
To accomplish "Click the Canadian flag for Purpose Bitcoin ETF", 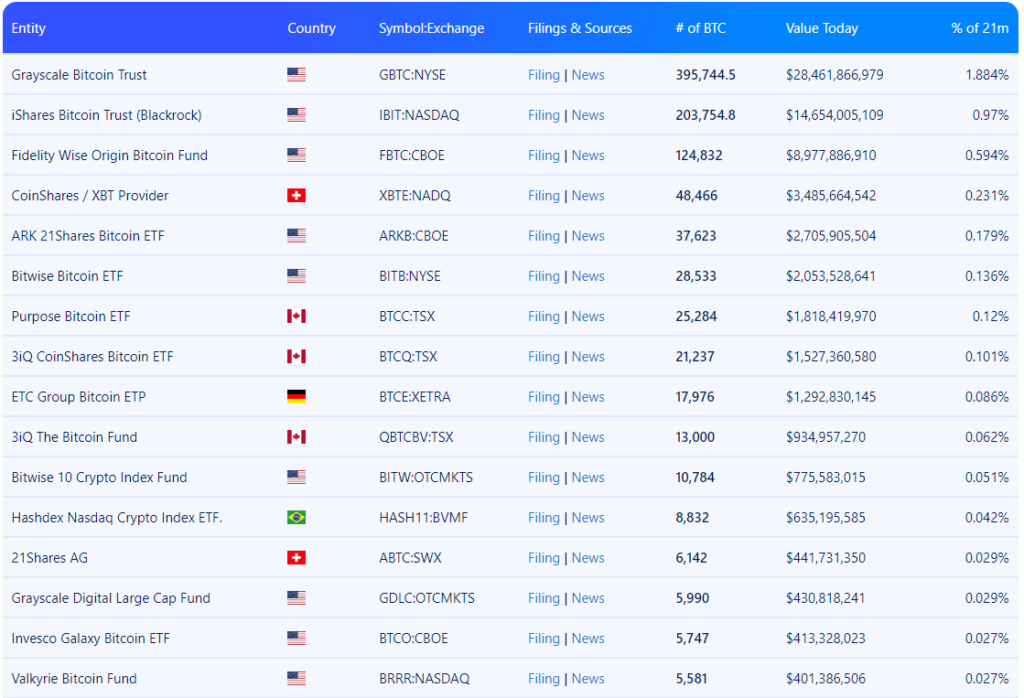I will pyautogui.click(x=296, y=316).
